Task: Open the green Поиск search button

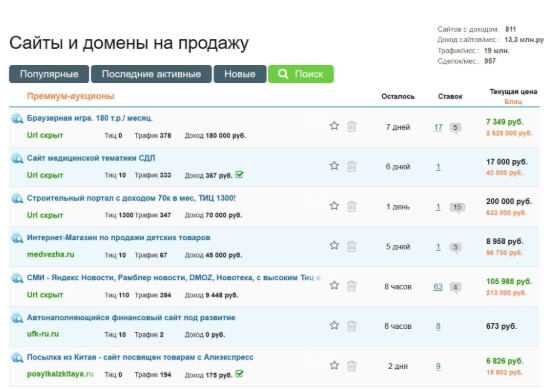Action: tap(301, 74)
